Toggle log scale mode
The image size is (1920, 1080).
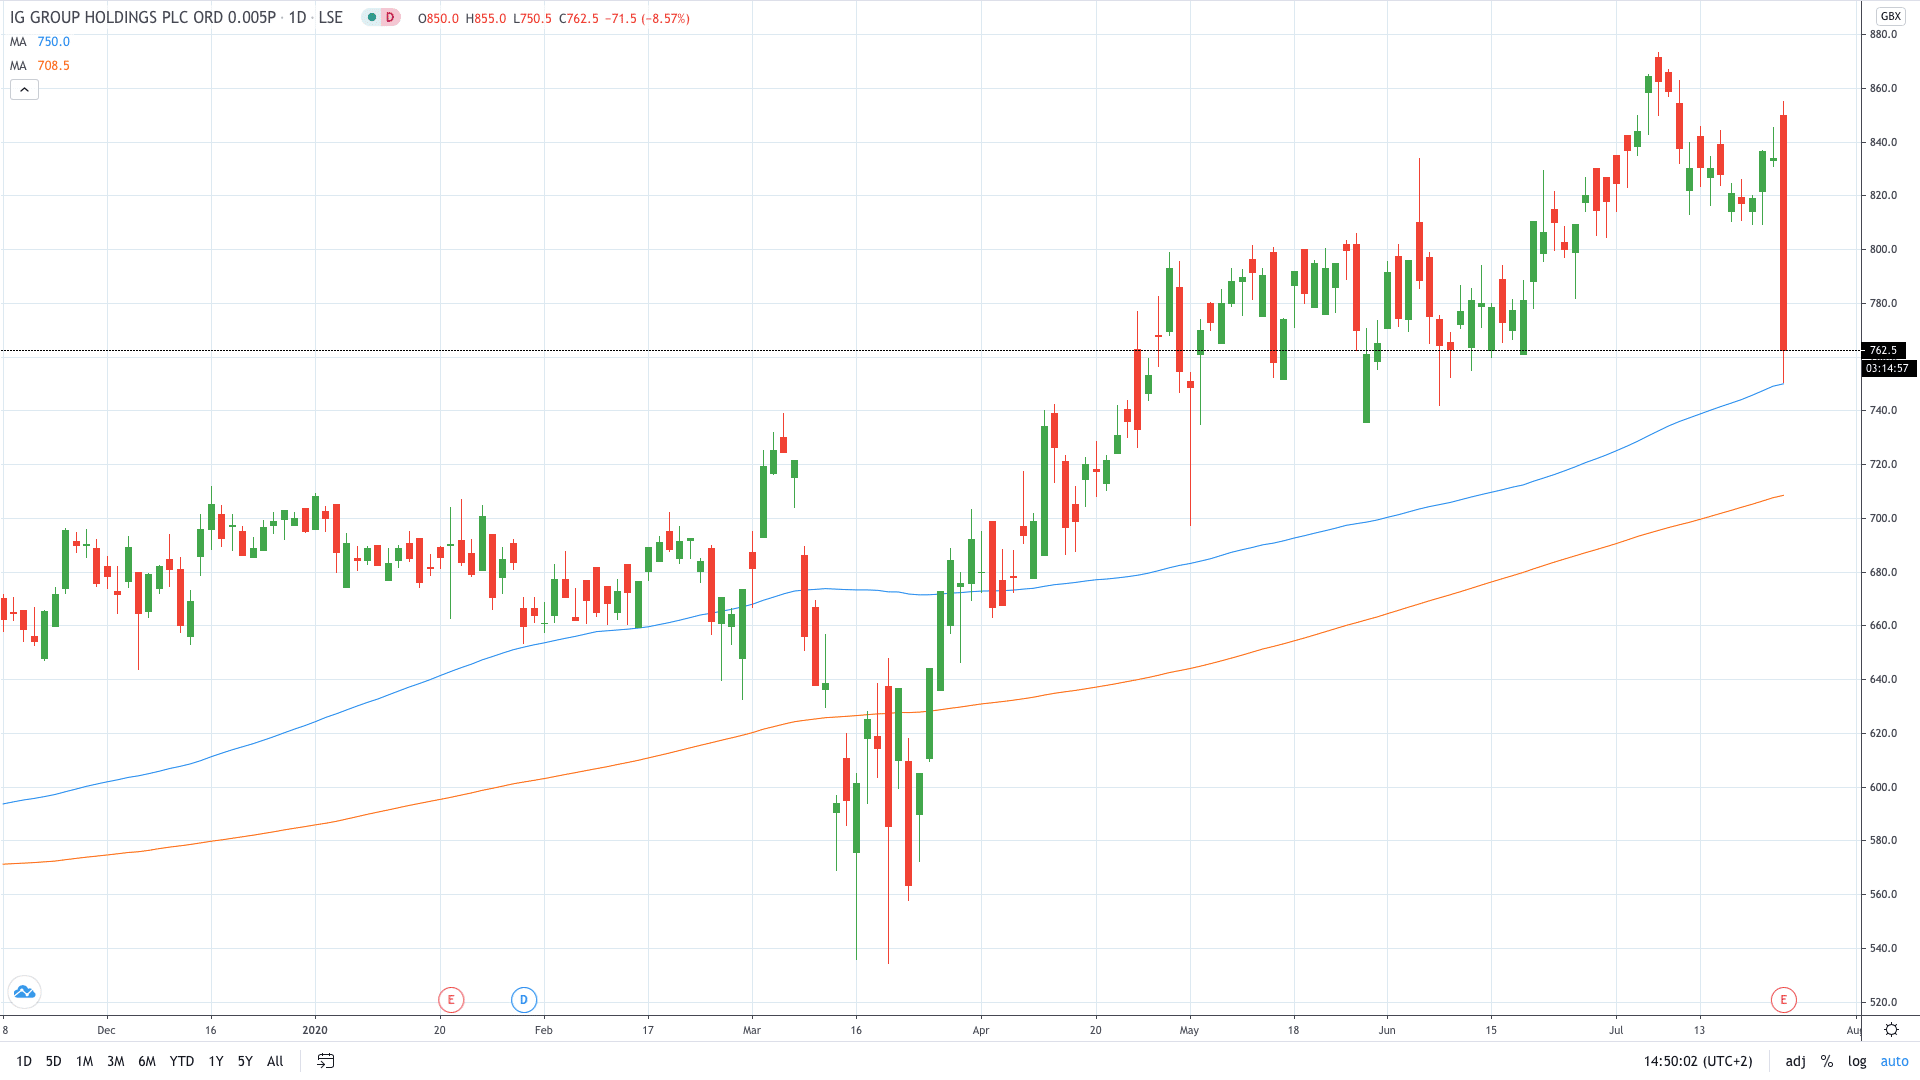click(x=1857, y=1061)
